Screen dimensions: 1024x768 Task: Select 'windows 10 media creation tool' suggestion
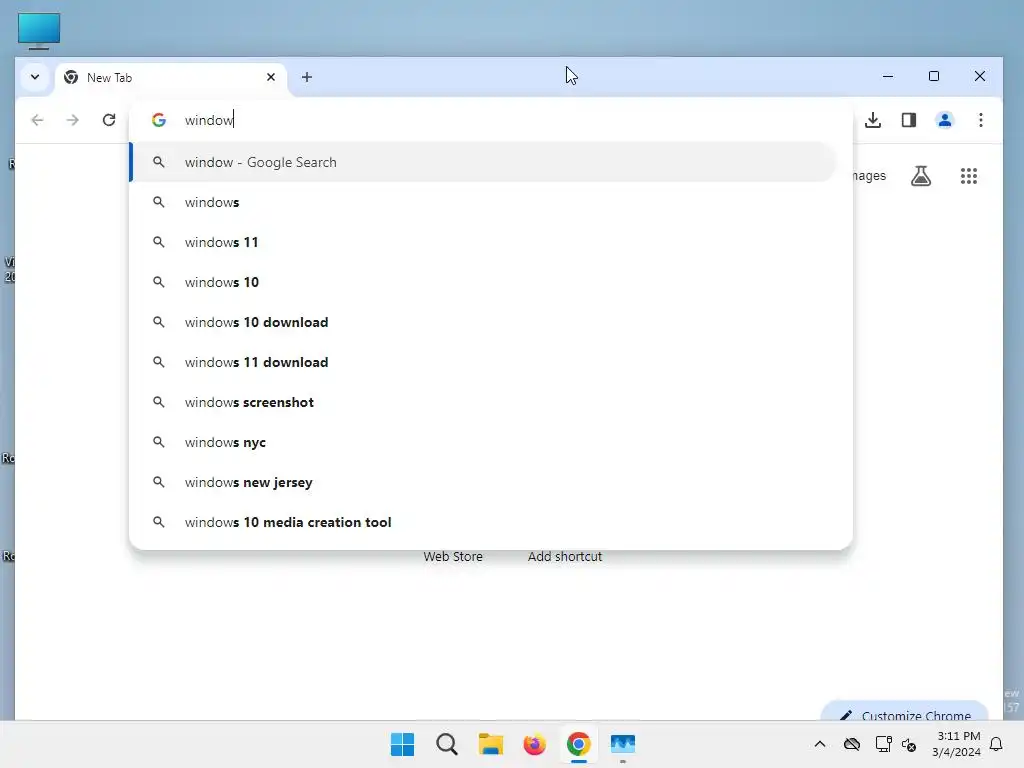coord(483,522)
